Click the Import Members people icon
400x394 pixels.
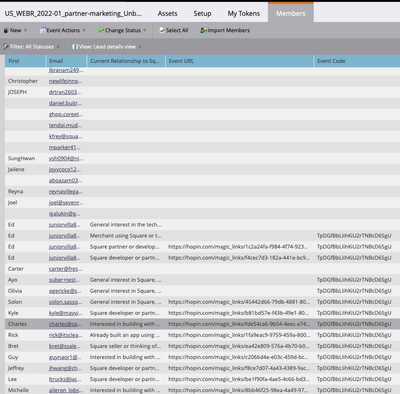click(203, 30)
